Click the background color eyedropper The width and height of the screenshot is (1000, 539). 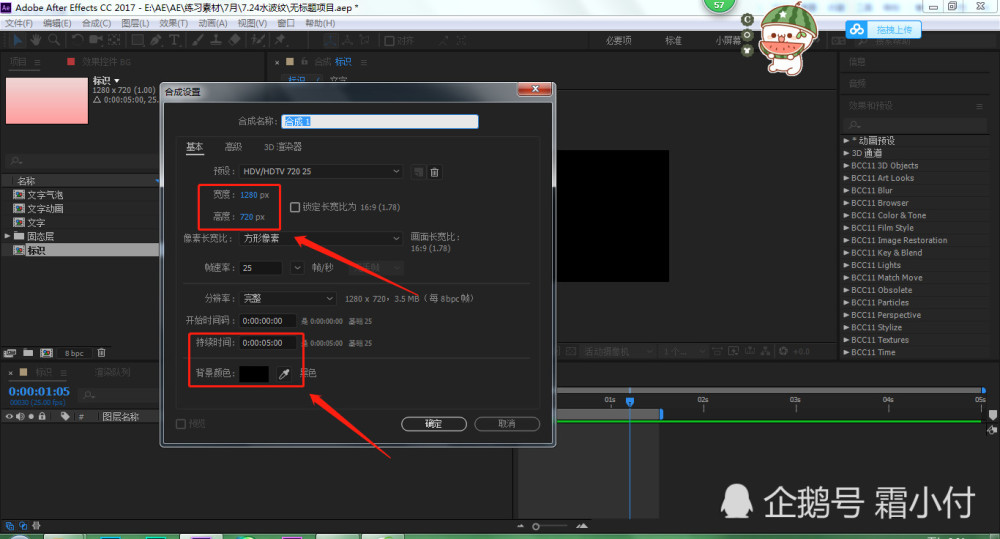click(x=284, y=374)
